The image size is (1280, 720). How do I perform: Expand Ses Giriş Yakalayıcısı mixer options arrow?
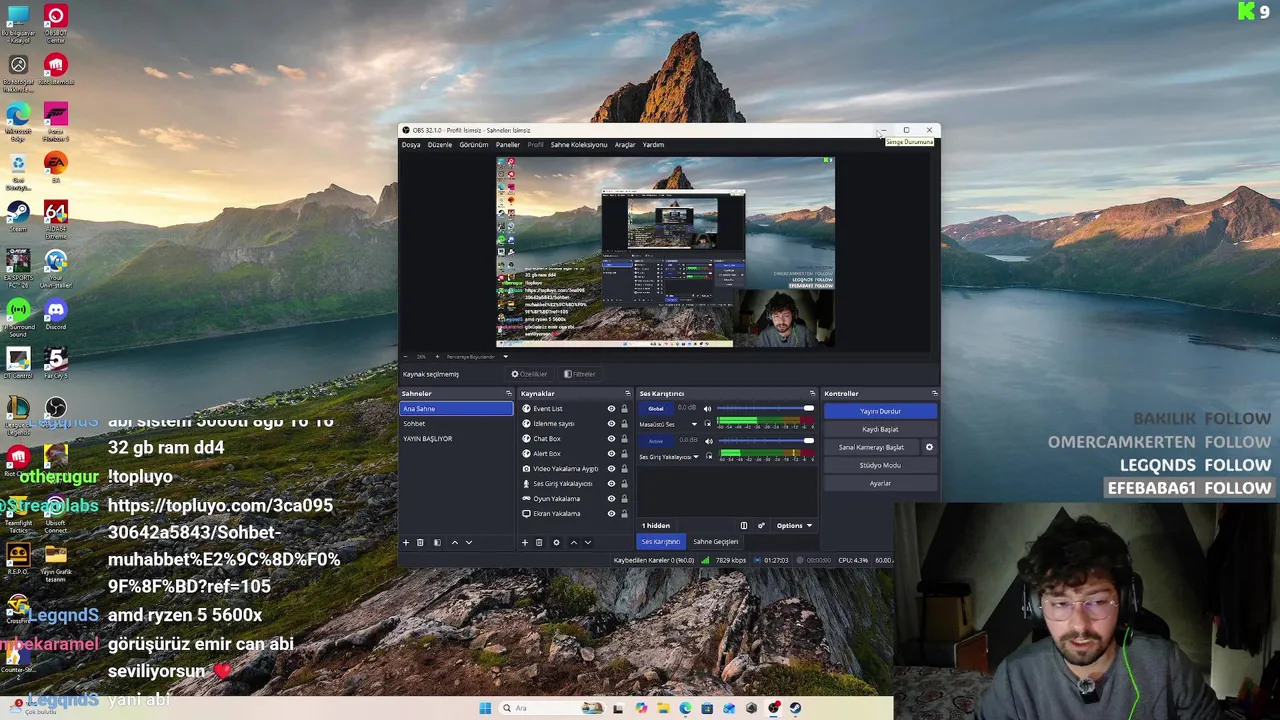pyautogui.click(x=696, y=457)
